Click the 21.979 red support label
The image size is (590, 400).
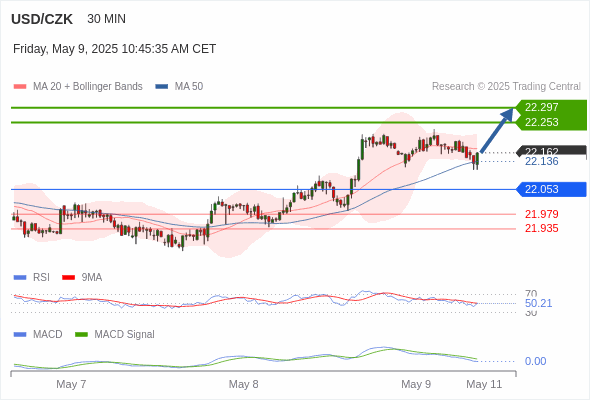(x=541, y=214)
